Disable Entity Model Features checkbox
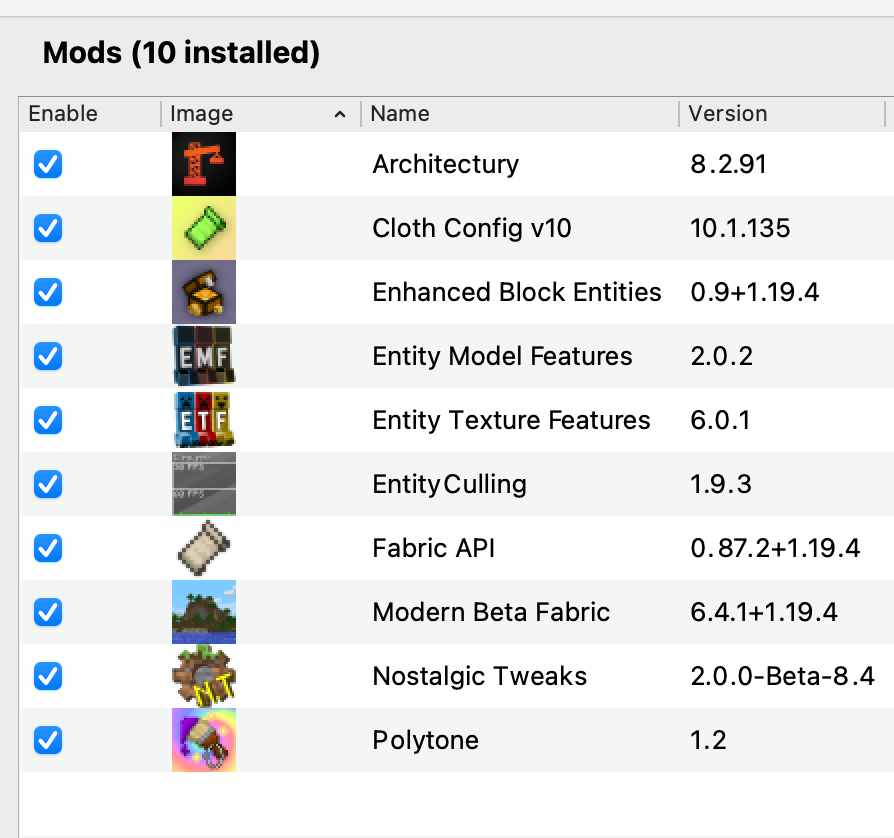Screen dimensions: 894x838 tap(48, 356)
